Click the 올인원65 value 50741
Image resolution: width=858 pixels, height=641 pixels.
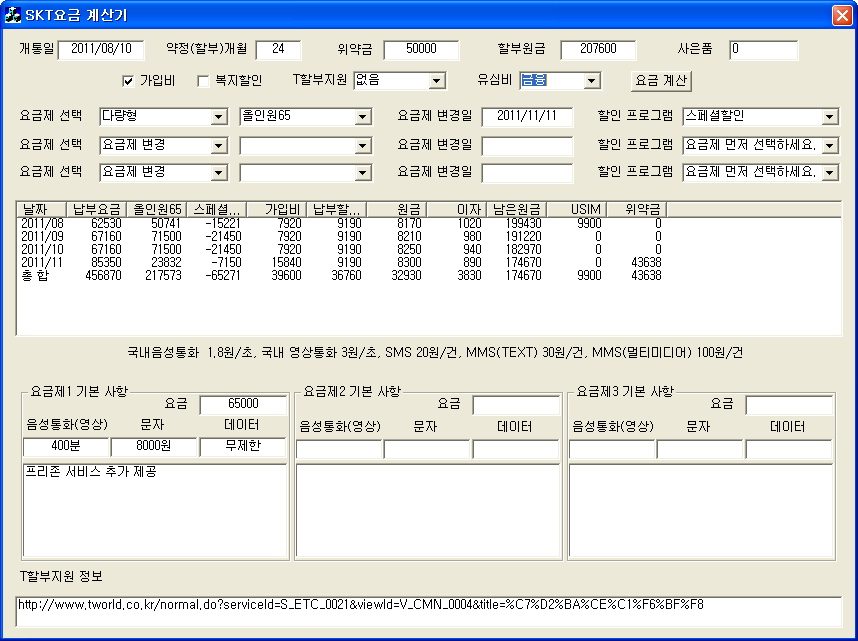click(166, 223)
